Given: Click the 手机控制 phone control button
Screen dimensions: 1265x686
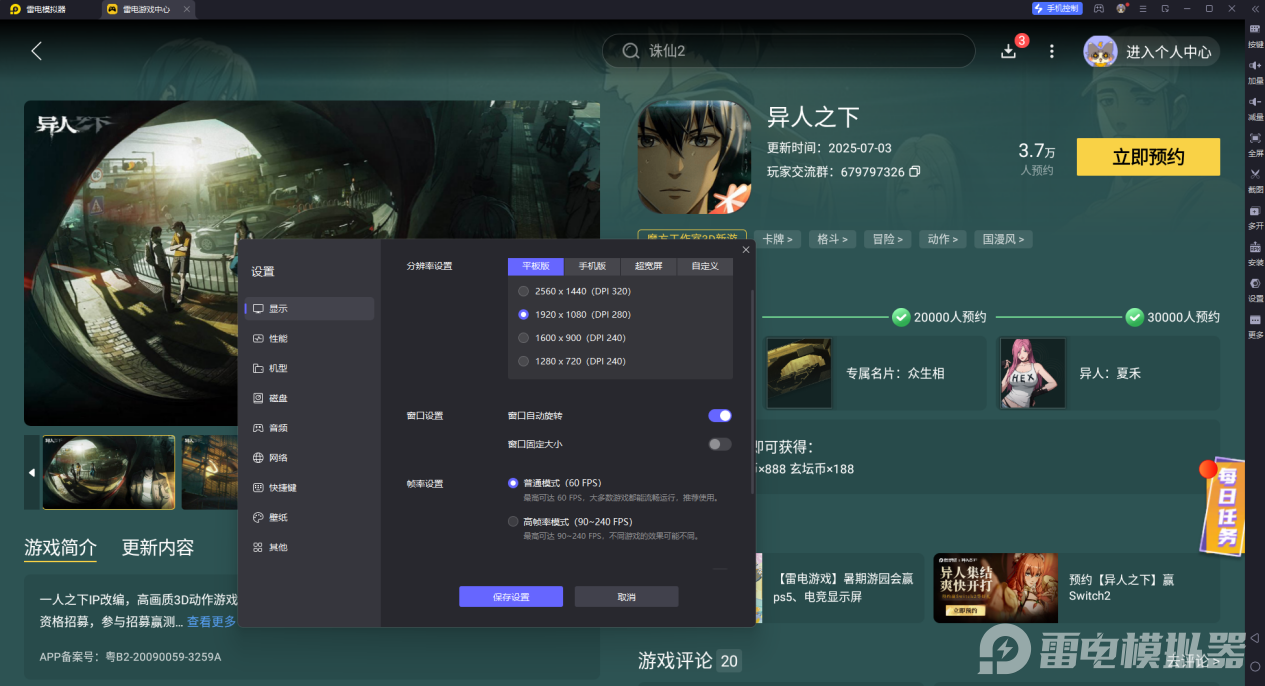Looking at the screenshot, I should [1056, 8].
